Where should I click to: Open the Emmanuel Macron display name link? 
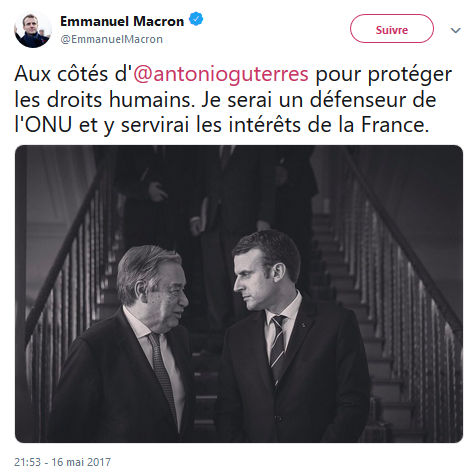(122, 21)
